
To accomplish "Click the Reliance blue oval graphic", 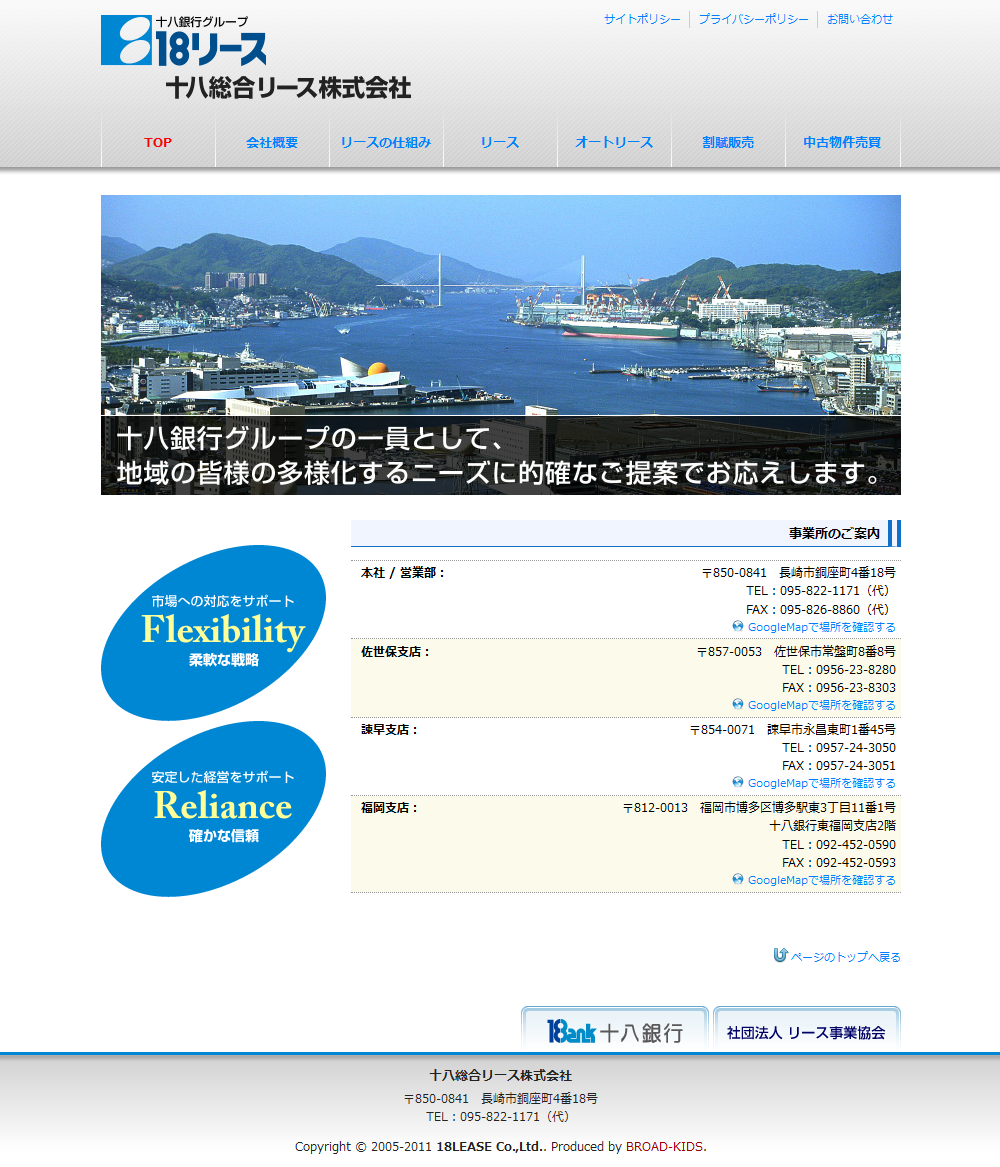I will click(x=214, y=809).
